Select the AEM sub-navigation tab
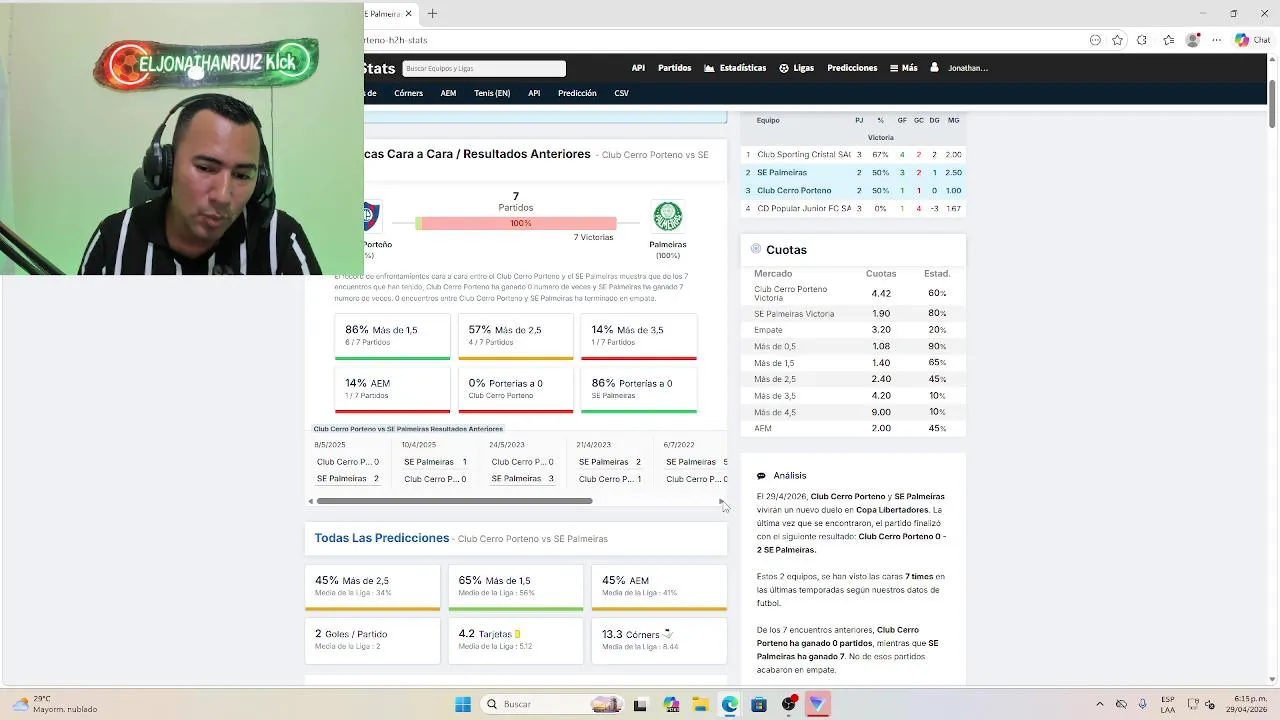 [x=448, y=93]
